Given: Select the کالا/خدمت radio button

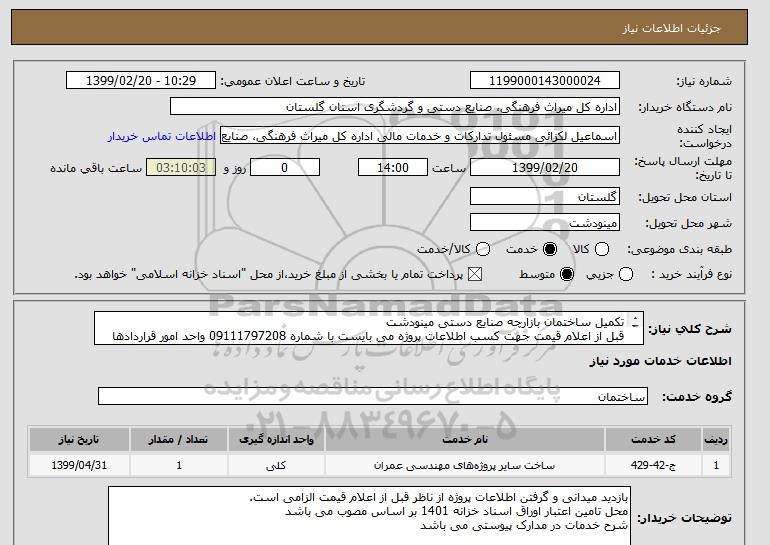Looking at the screenshot, I should 483,249.
